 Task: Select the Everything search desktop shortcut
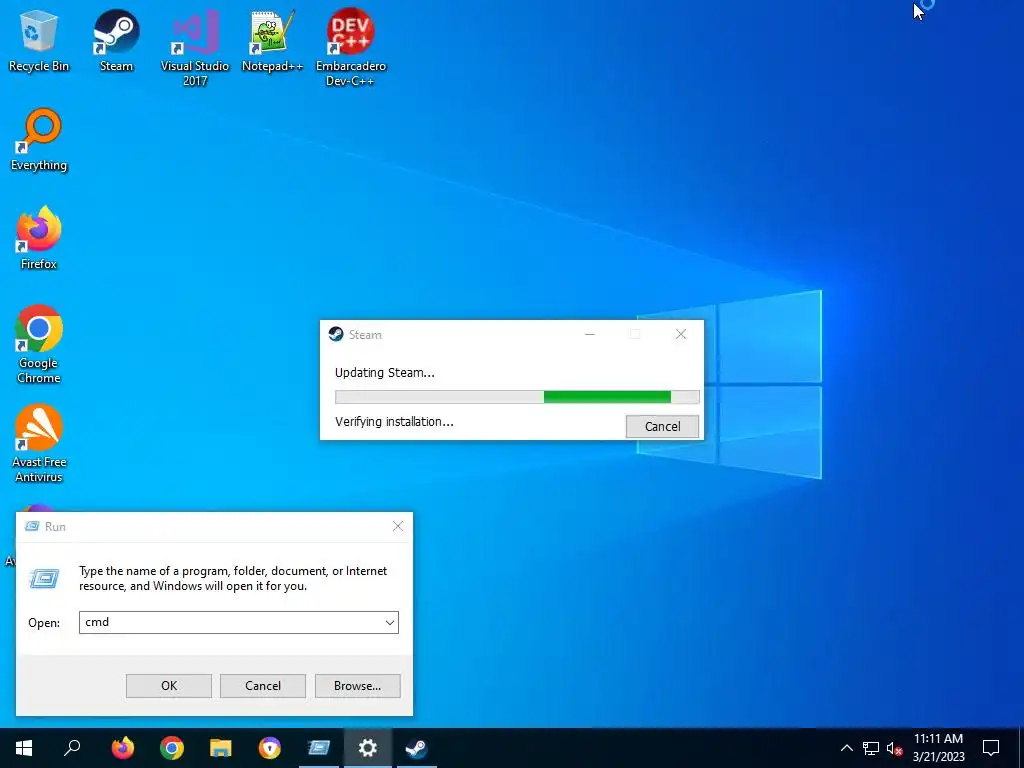coord(39,140)
